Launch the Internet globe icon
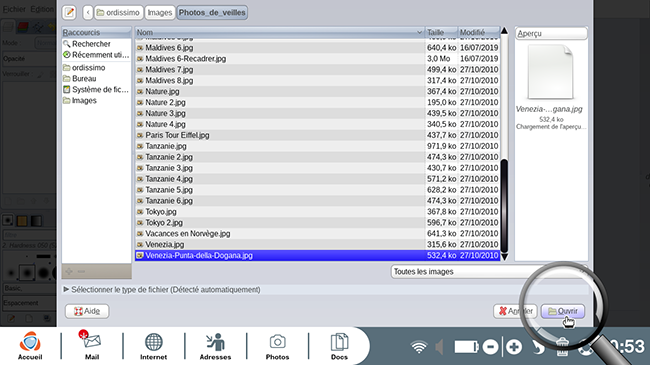The width and height of the screenshot is (650, 365). pyautogui.click(x=153, y=346)
